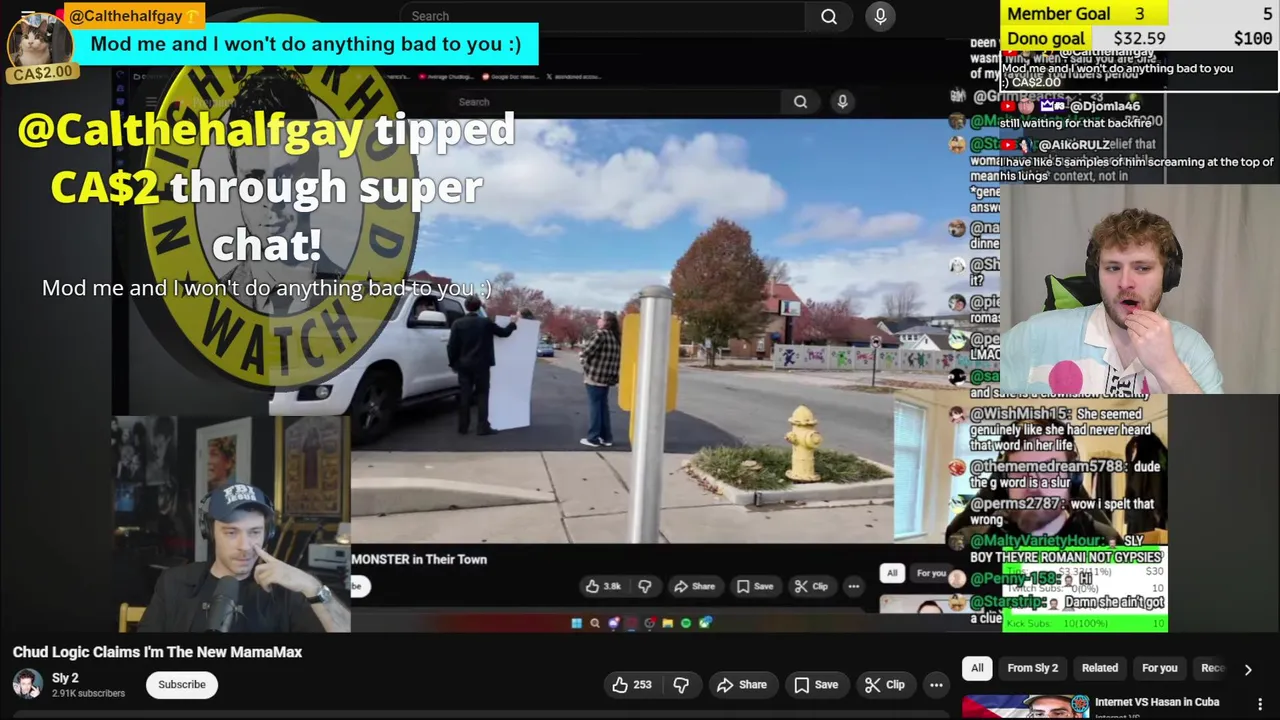Start voice search with the top microphone icon
The width and height of the screenshot is (1280, 720).
[880, 16]
